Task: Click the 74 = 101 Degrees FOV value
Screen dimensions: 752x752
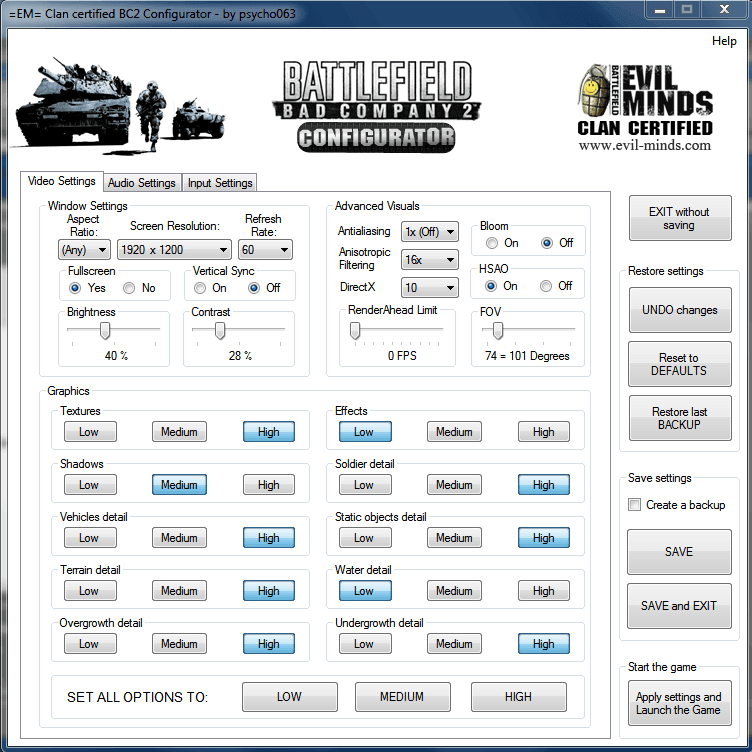Action: (x=527, y=356)
